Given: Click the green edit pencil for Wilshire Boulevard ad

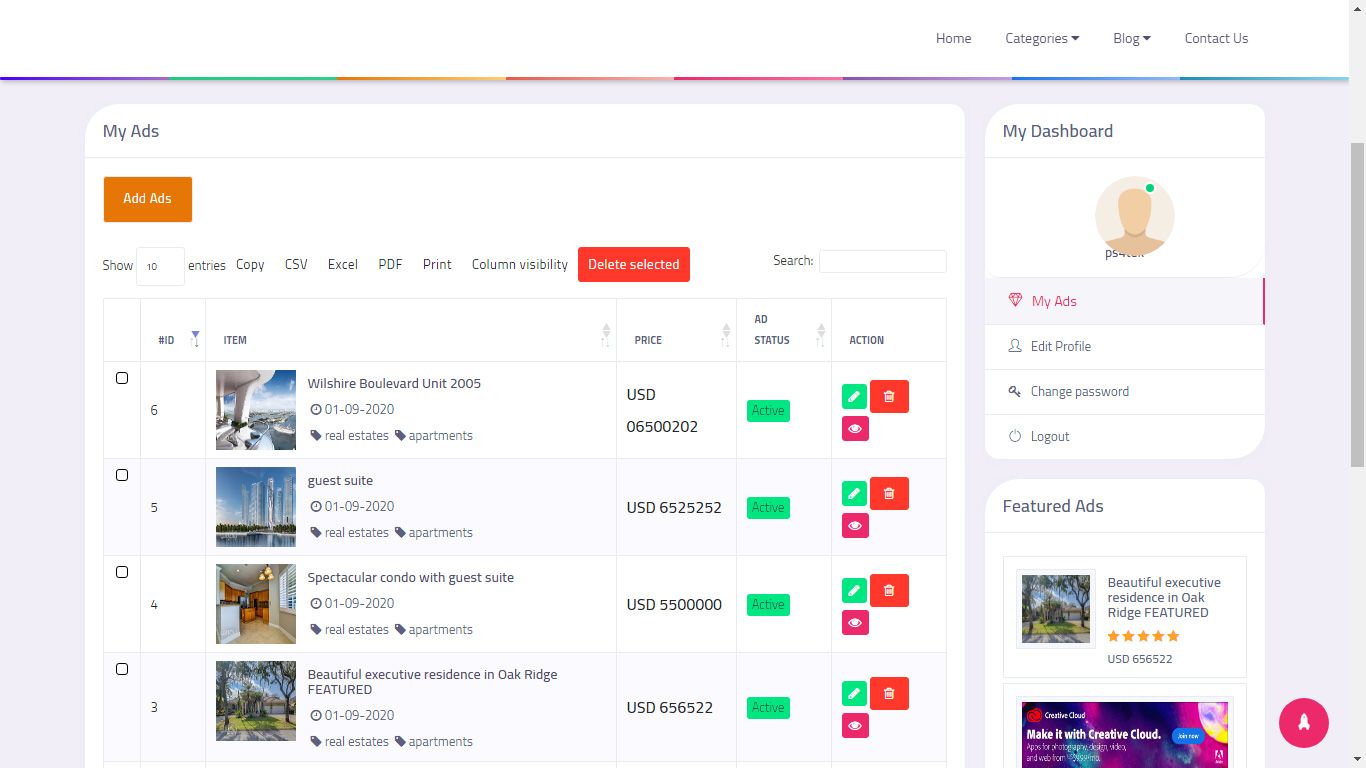Looking at the screenshot, I should [x=854, y=396].
